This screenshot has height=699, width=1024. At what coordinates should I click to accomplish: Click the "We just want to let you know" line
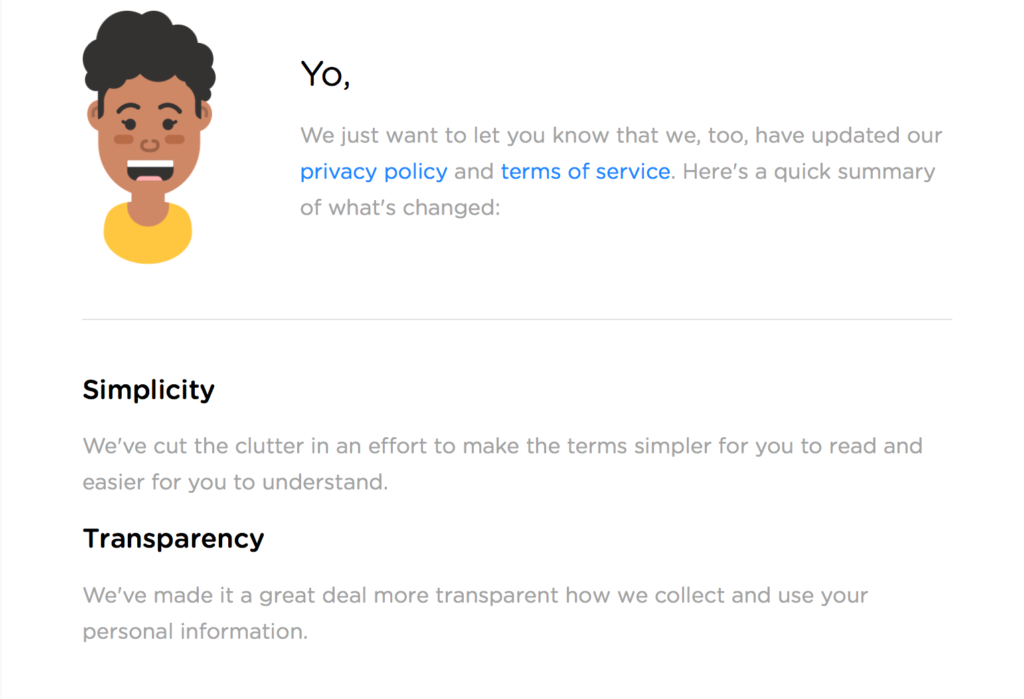point(621,135)
